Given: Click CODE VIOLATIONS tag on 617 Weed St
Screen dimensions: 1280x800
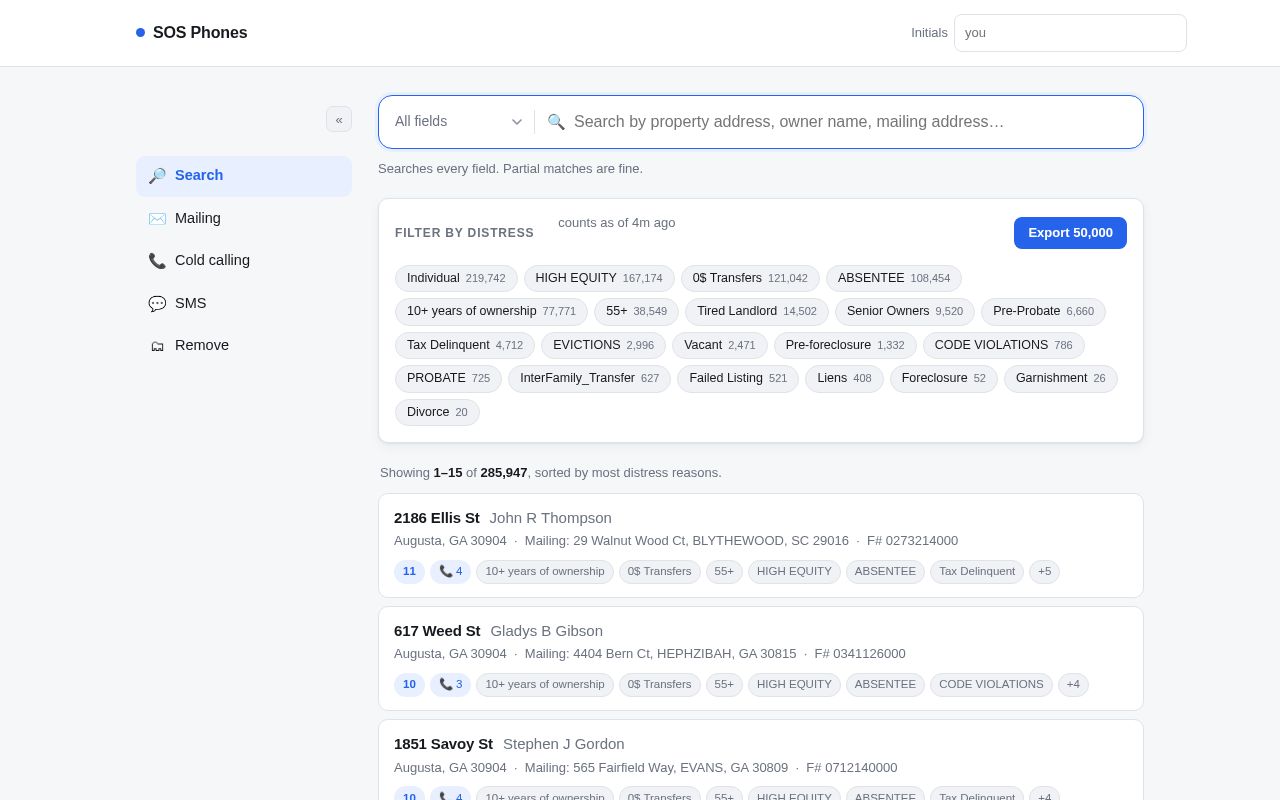Looking at the screenshot, I should pyautogui.click(x=991, y=685).
